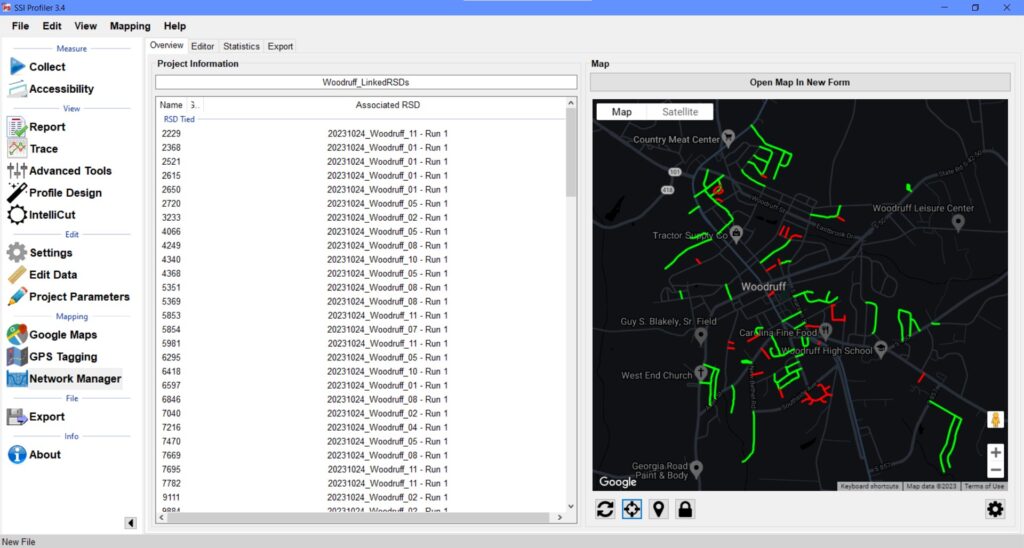Zoom out on the map with minus
Screen dimensions: 1024x548
point(995,470)
